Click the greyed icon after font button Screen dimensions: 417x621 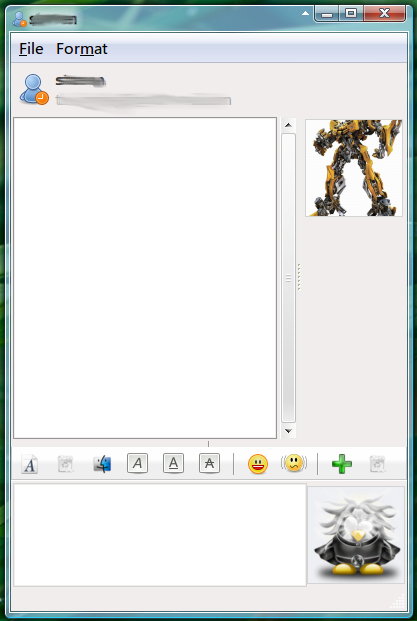click(66, 464)
